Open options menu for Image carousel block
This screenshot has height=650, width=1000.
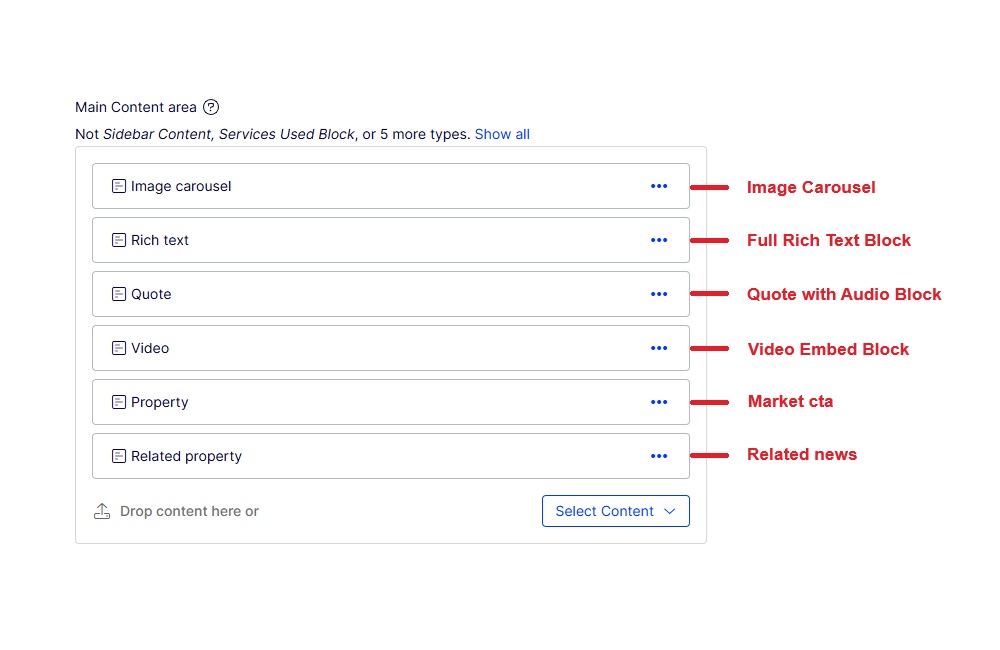(x=659, y=186)
